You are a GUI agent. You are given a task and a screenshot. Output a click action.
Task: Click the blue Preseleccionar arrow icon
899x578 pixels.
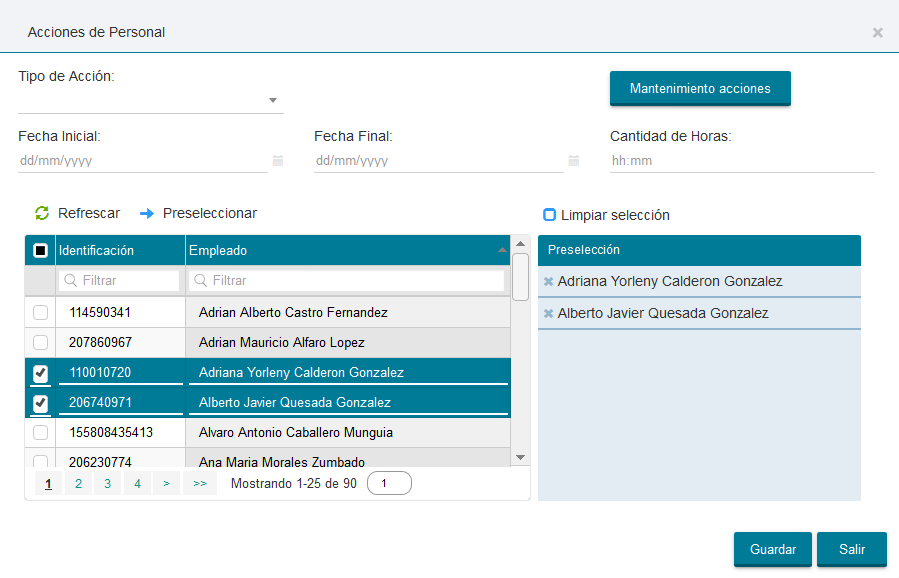click(x=147, y=213)
